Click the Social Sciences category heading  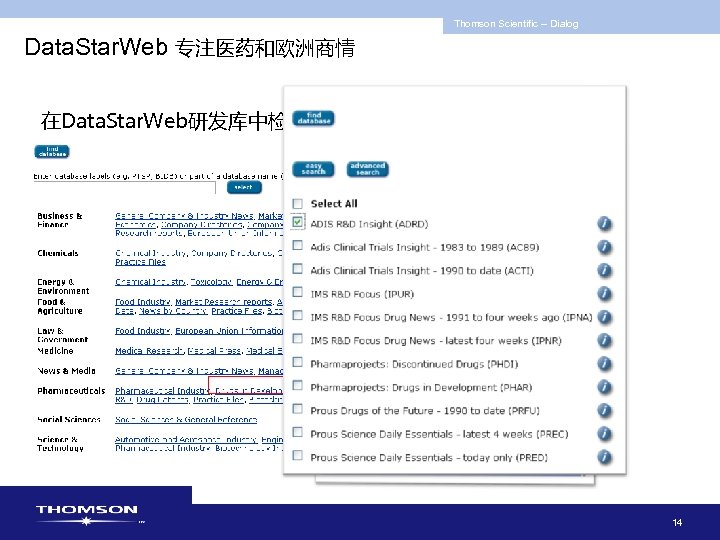[x=69, y=420]
